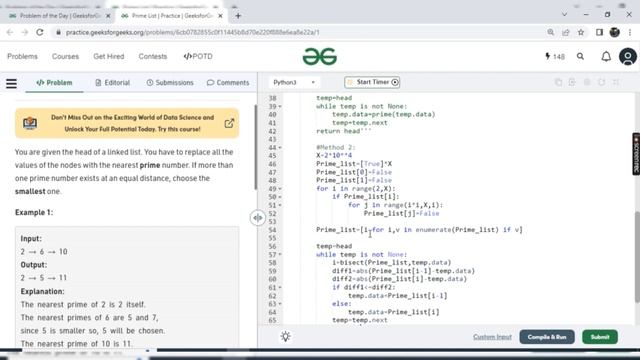
Task: Click the problem description scrollbar
Action: click(256, 147)
